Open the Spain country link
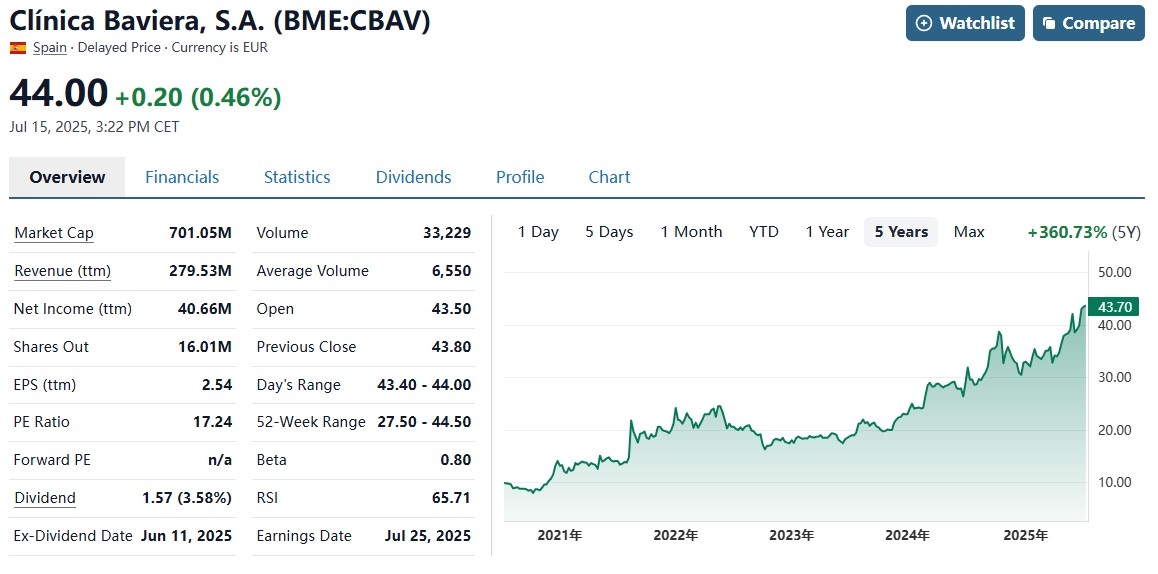Viewport: 1158px width, 574px height. (x=49, y=48)
